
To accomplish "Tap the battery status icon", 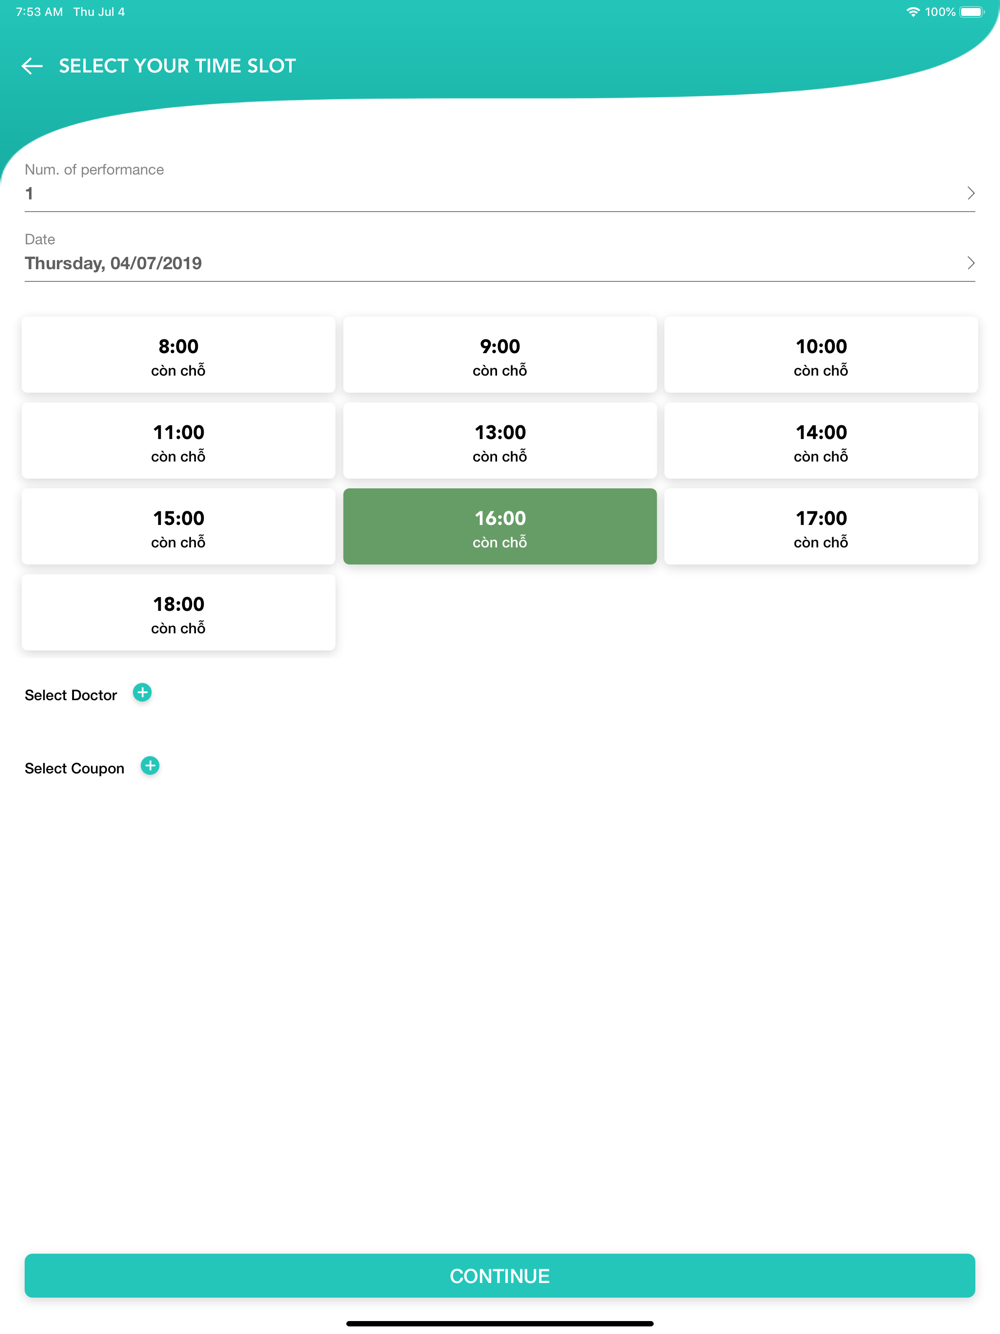I will coord(972,12).
